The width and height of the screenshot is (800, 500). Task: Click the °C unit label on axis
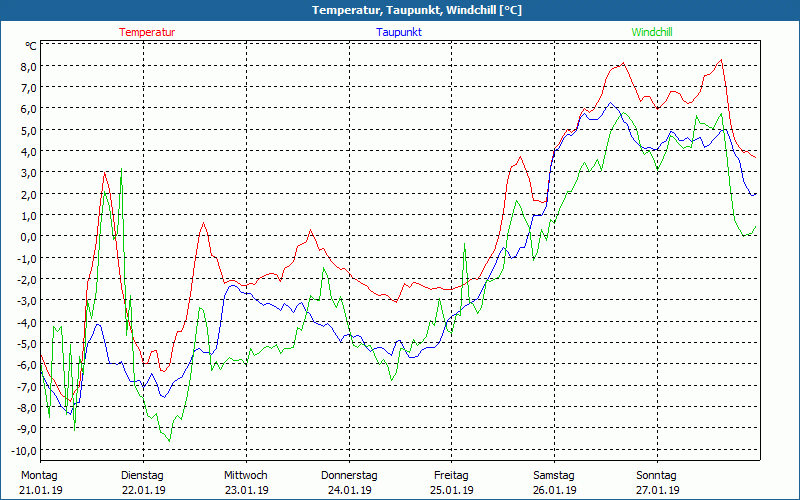[31, 46]
